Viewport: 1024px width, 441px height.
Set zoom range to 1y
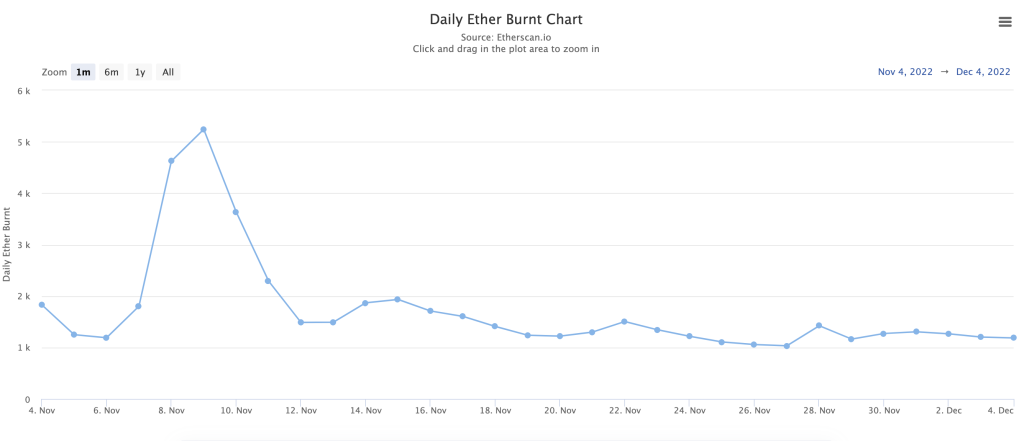[140, 72]
